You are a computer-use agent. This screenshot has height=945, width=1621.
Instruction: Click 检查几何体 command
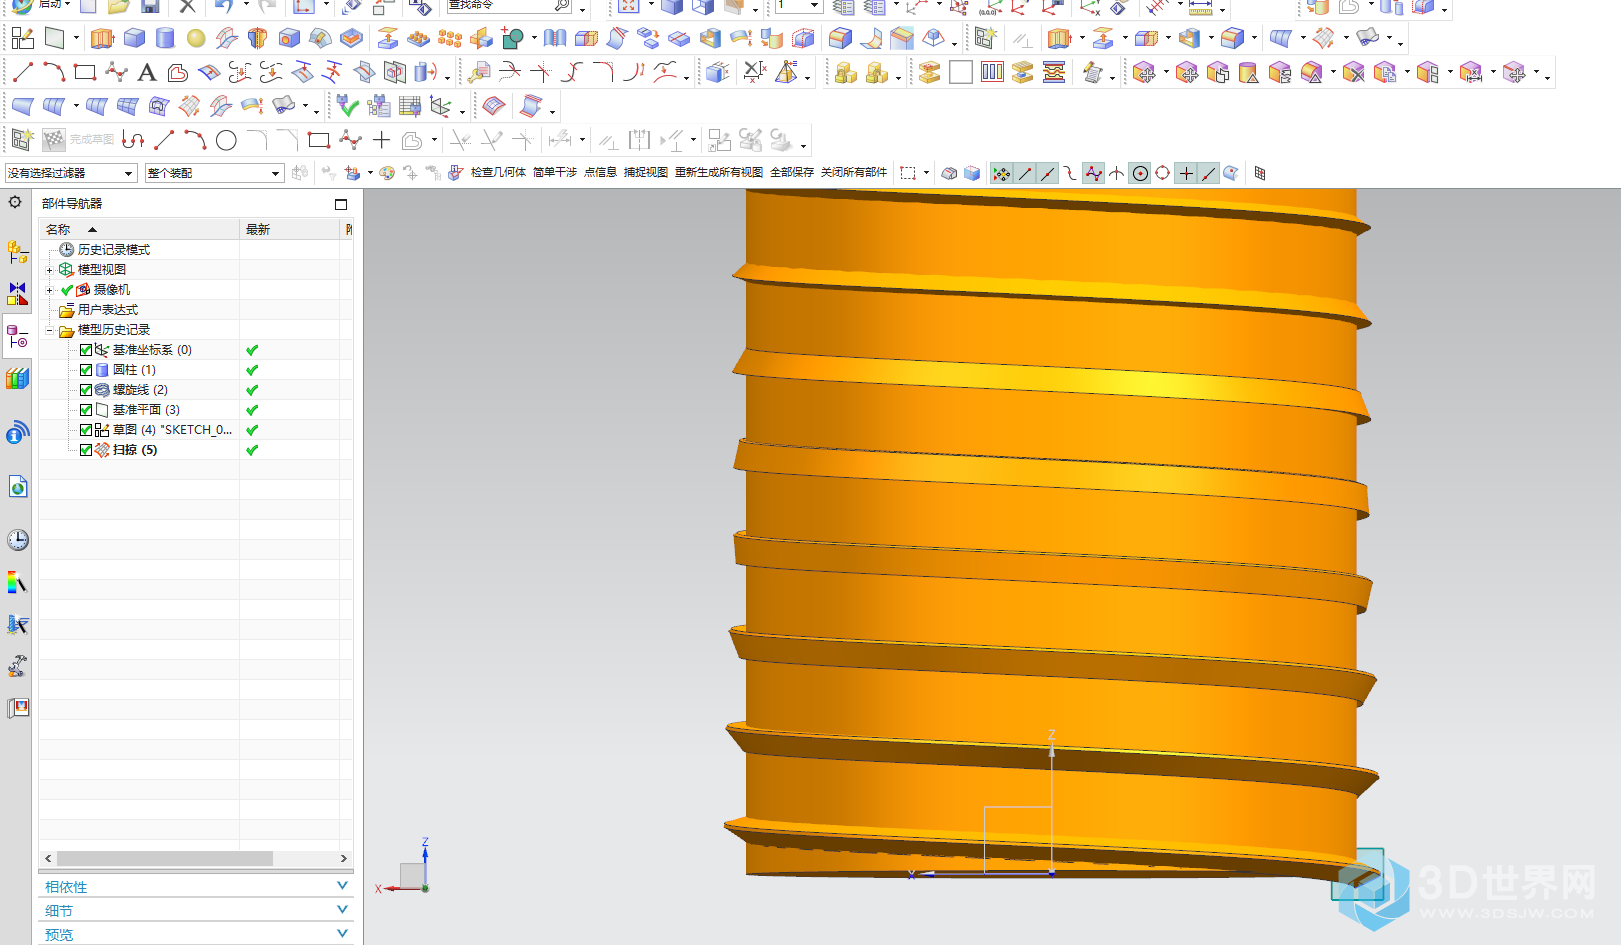click(x=498, y=172)
